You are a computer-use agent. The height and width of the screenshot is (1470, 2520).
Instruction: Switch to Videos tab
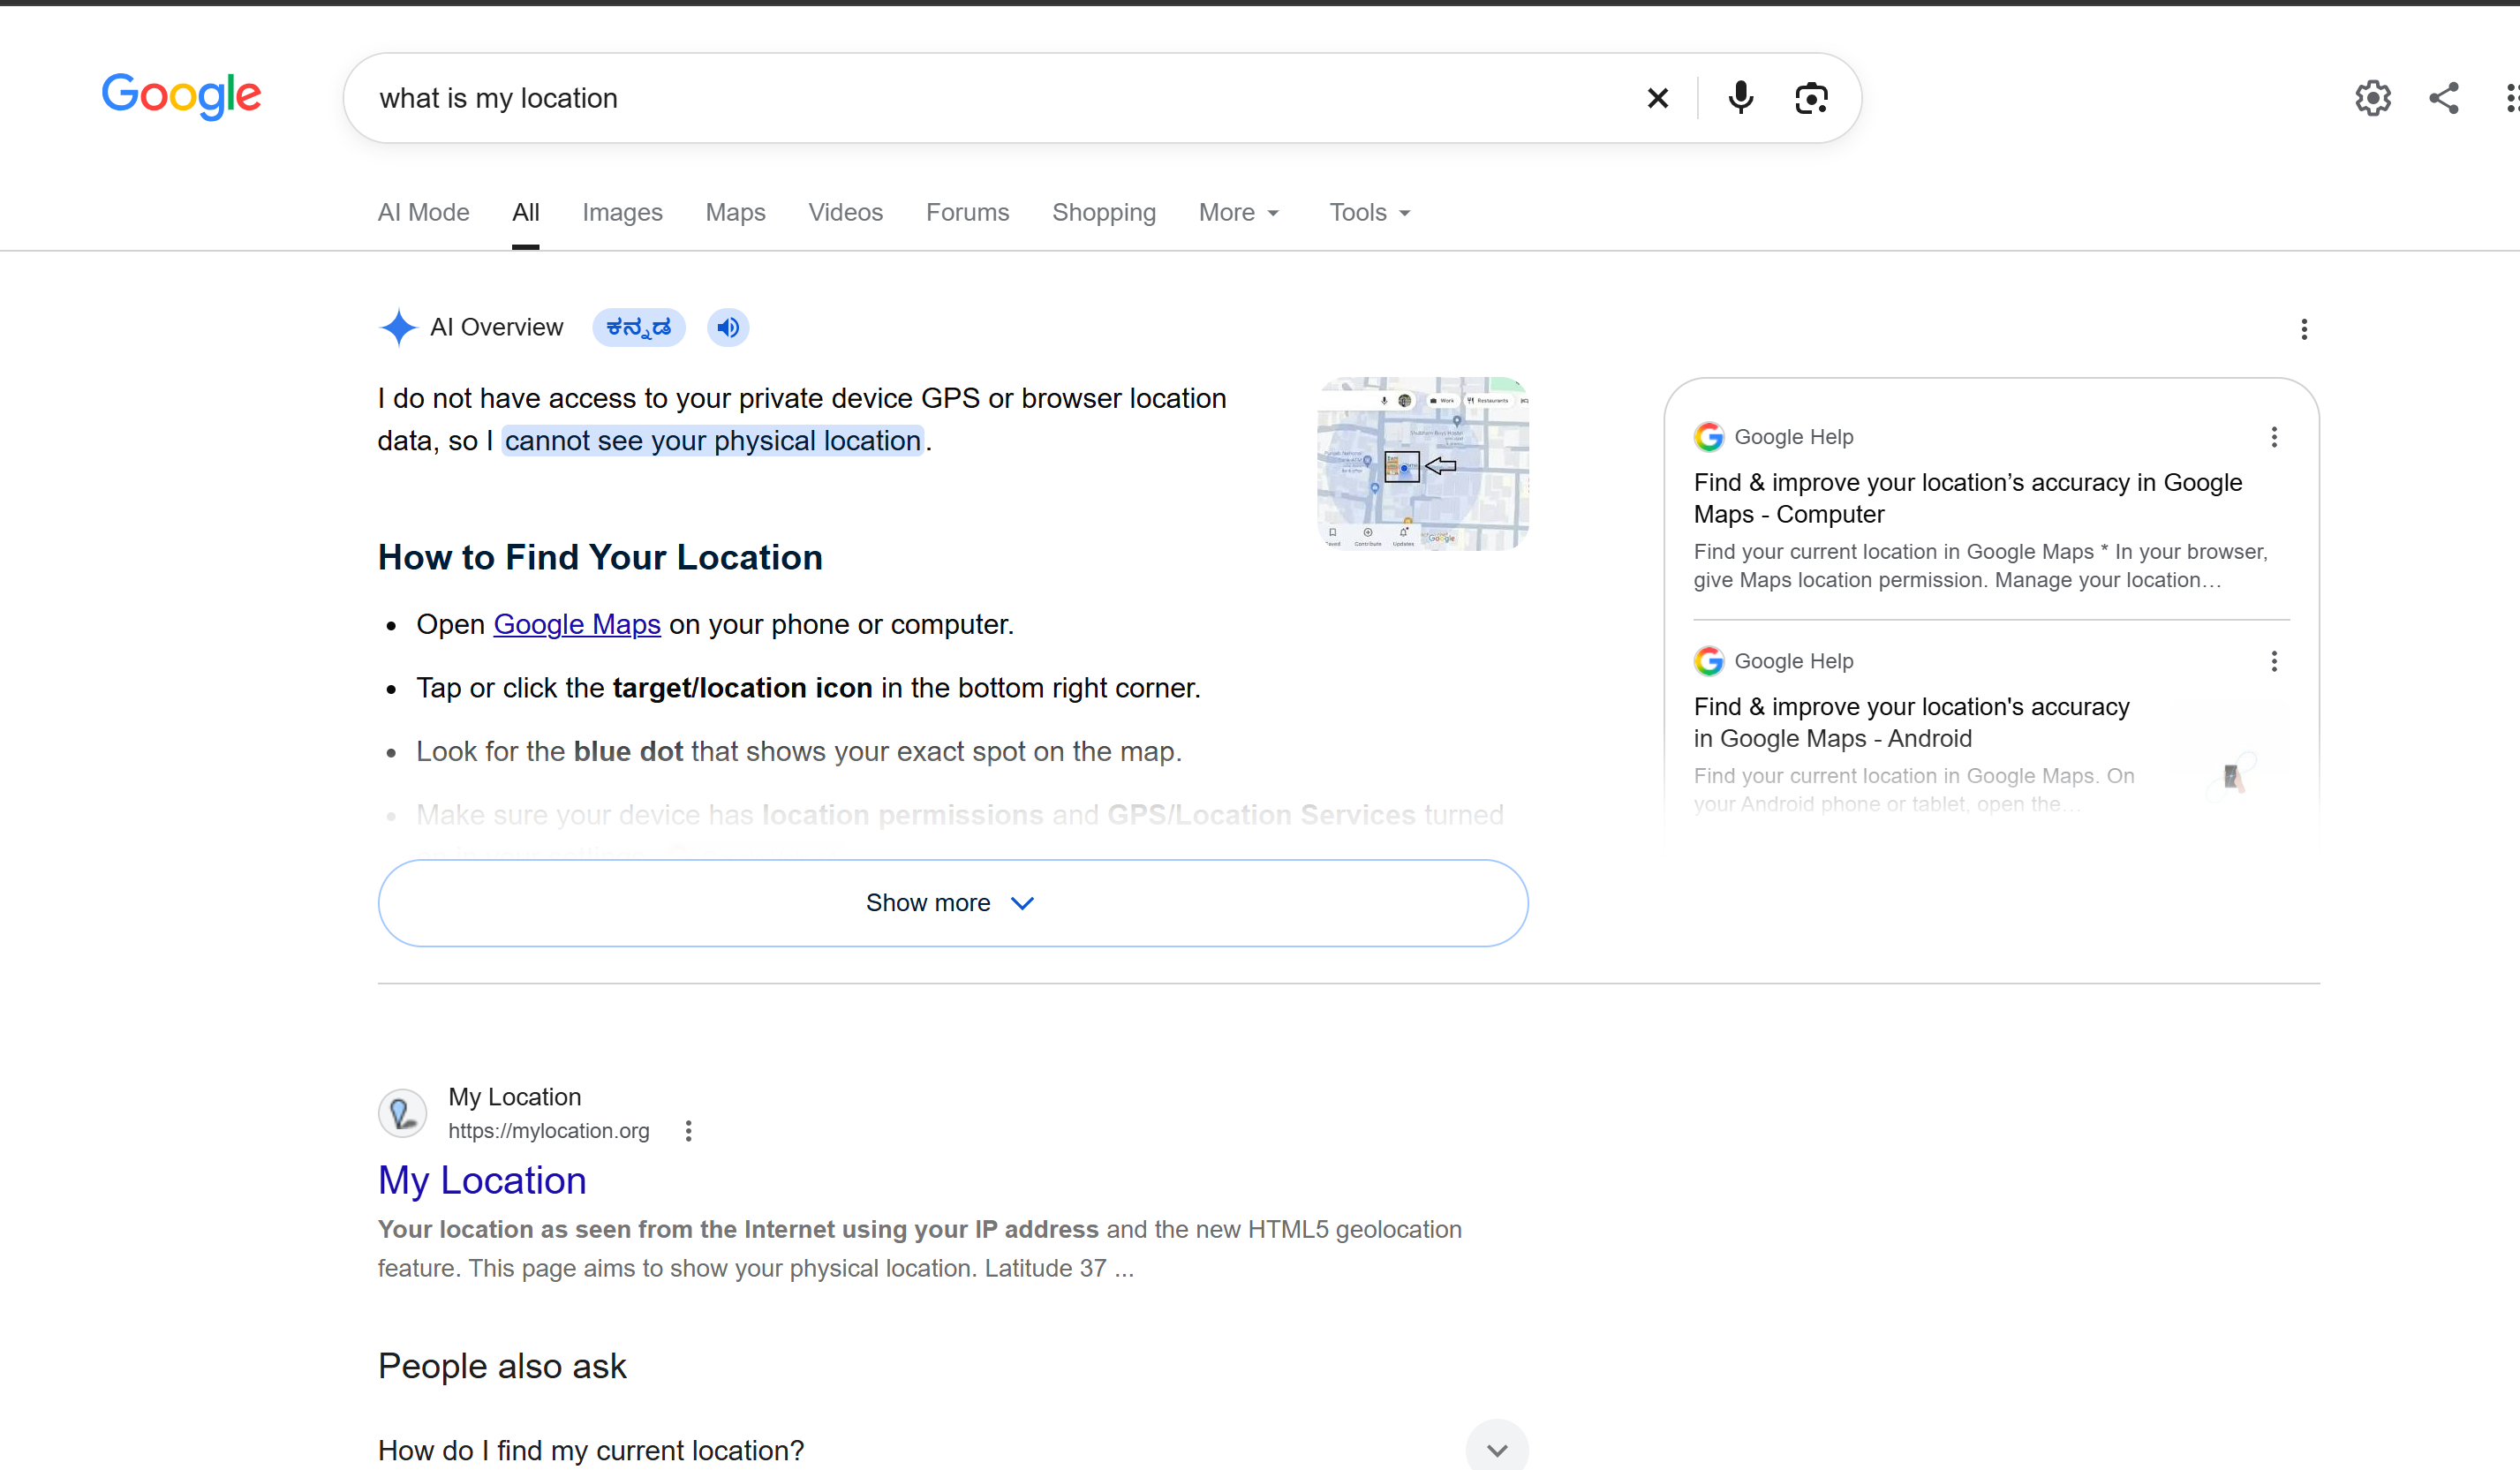pos(845,212)
